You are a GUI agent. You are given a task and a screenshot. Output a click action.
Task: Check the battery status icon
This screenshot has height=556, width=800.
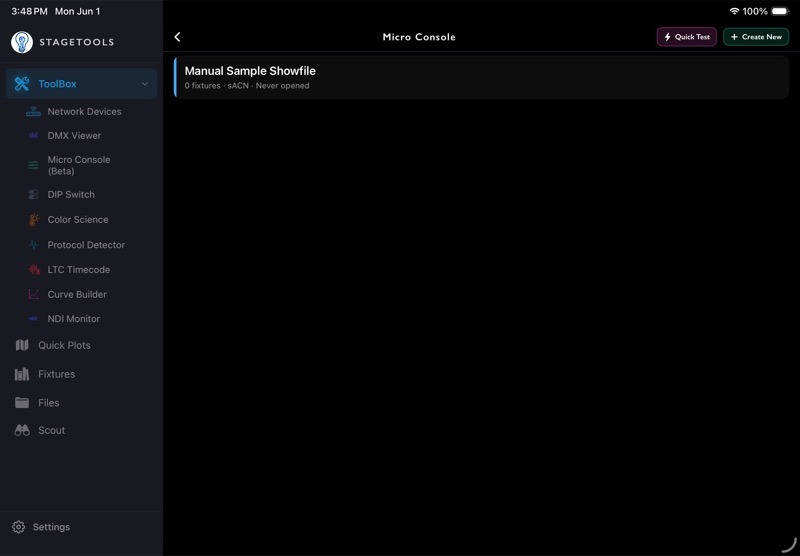(780, 11)
